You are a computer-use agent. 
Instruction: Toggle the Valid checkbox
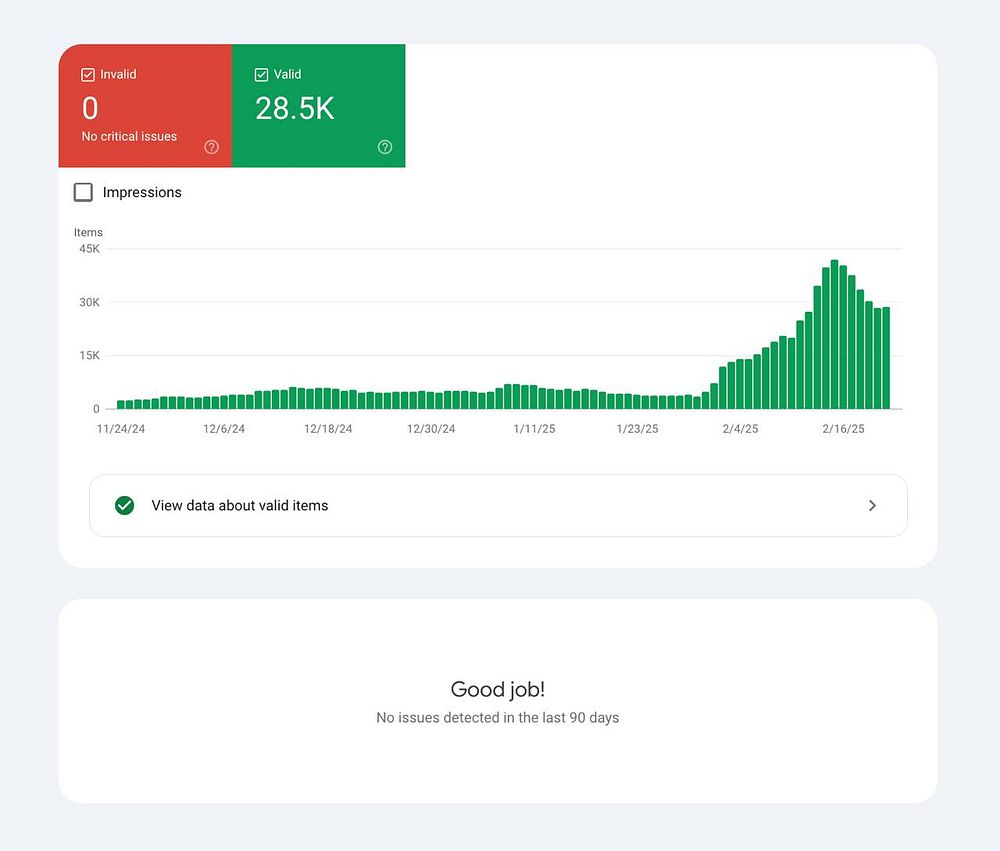click(x=262, y=75)
